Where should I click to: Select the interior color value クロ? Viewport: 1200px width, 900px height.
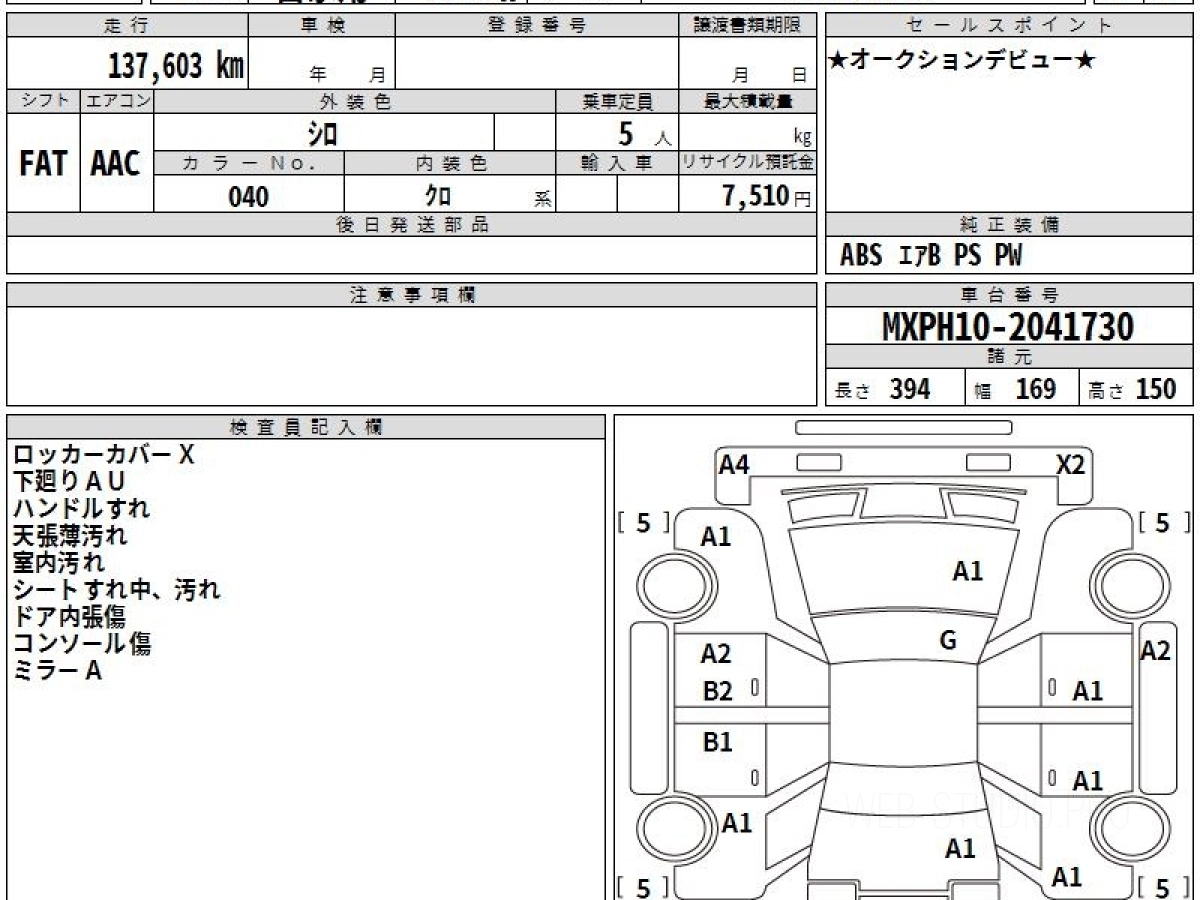point(437,196)
